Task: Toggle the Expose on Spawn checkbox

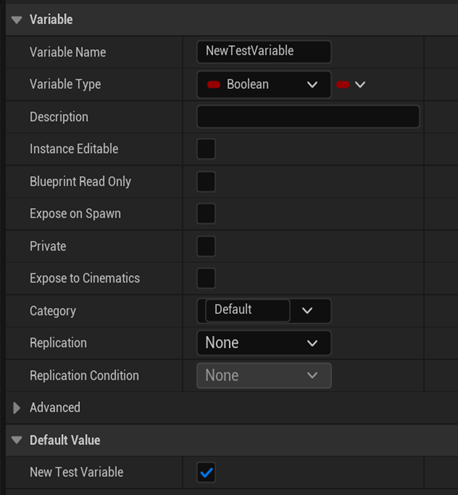Action: pos(206,213)
